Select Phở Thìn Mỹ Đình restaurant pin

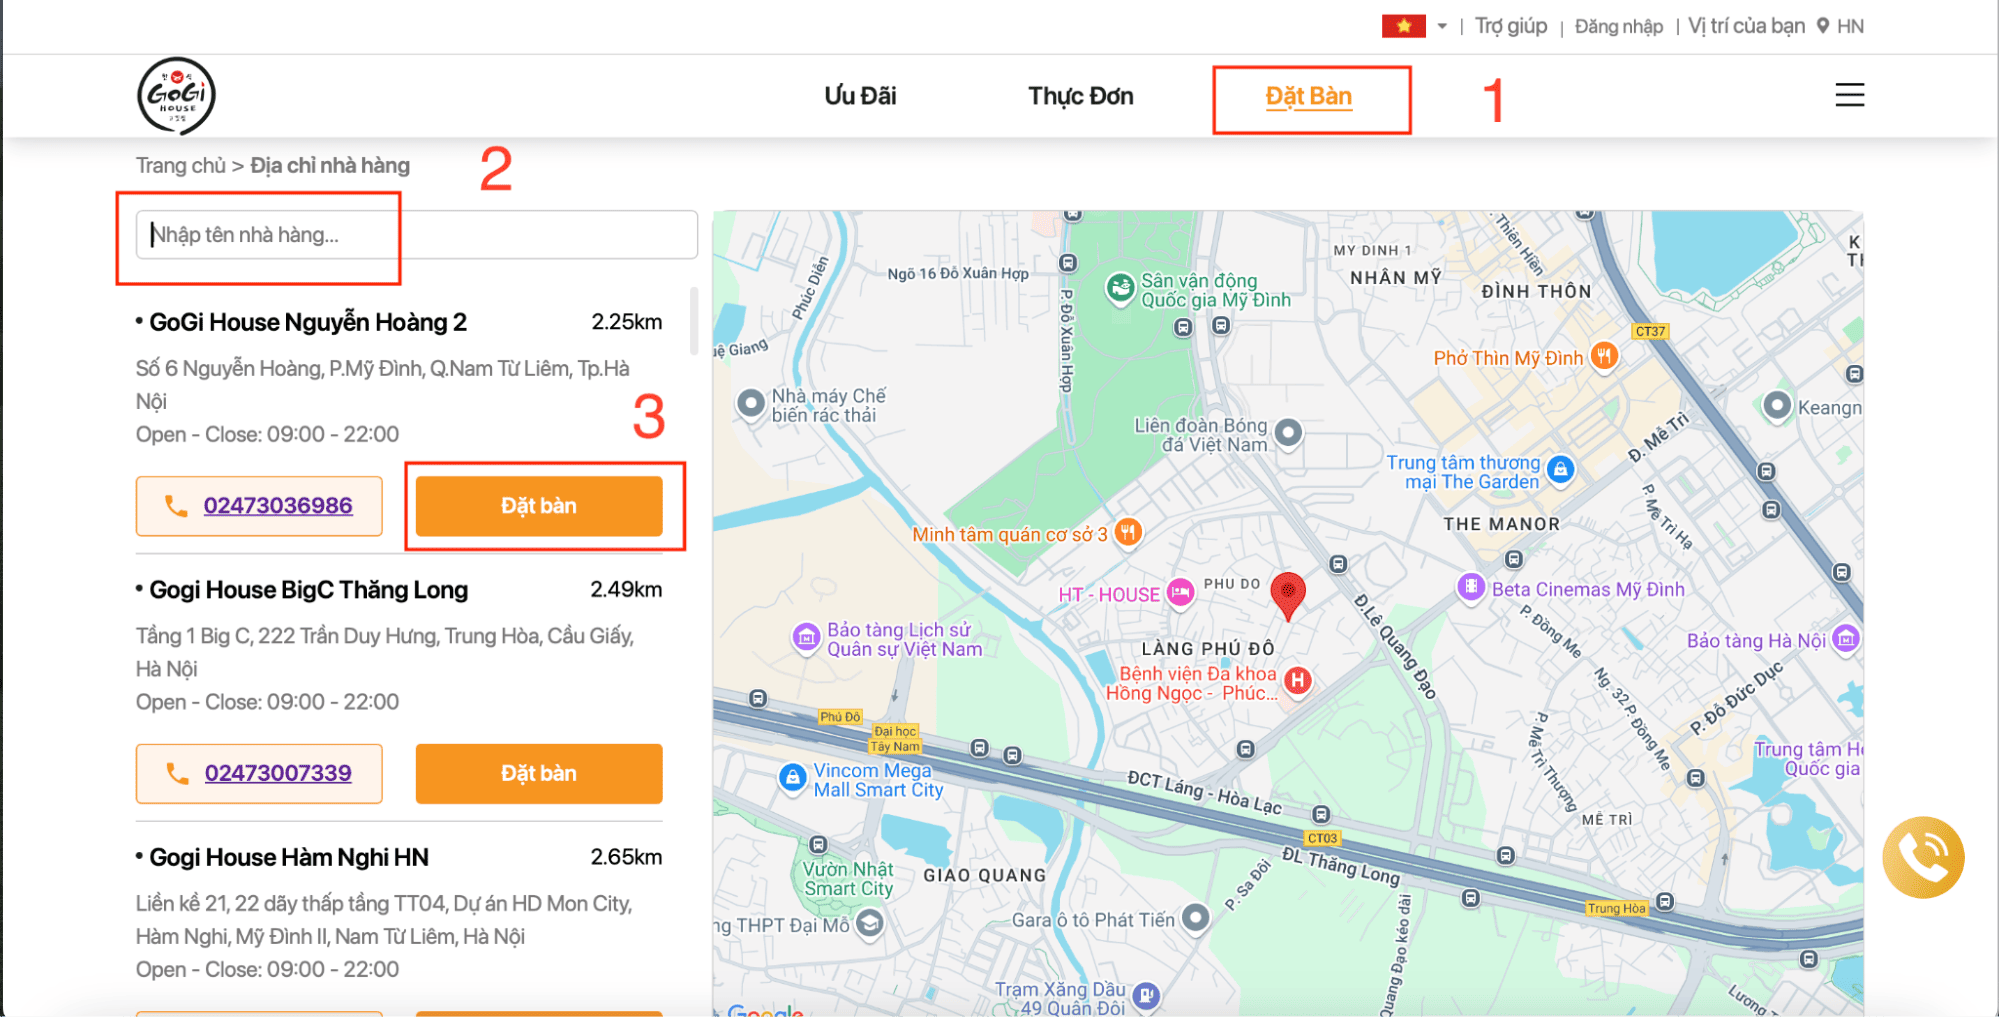pos(1604,356)
